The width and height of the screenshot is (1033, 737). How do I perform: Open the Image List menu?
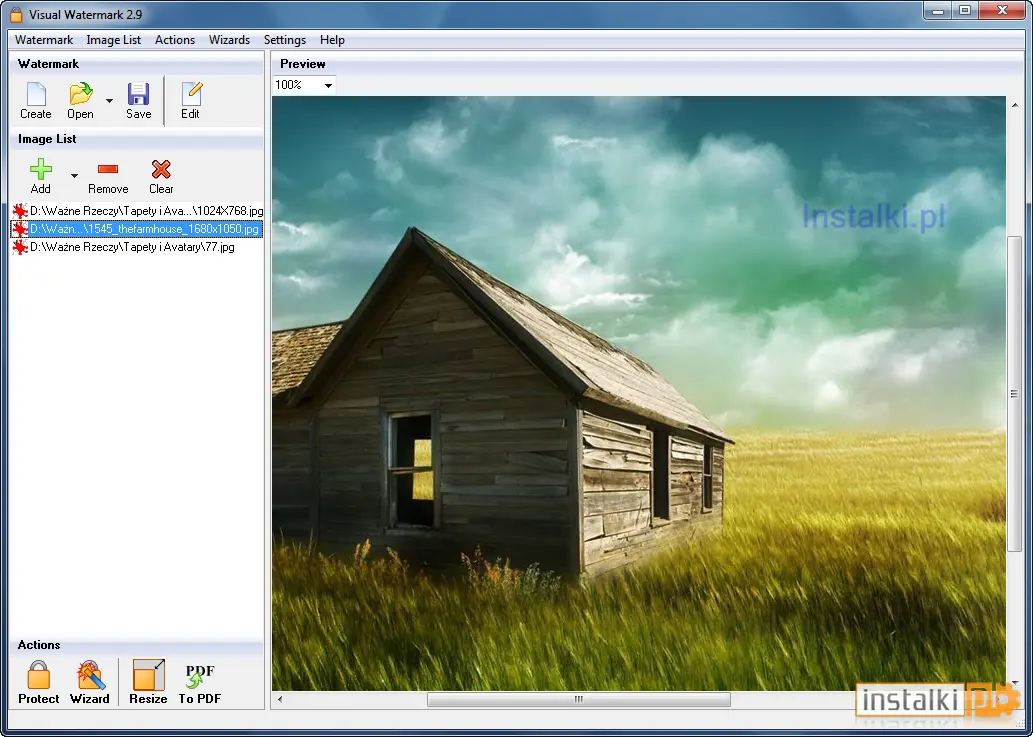point(113,40)
